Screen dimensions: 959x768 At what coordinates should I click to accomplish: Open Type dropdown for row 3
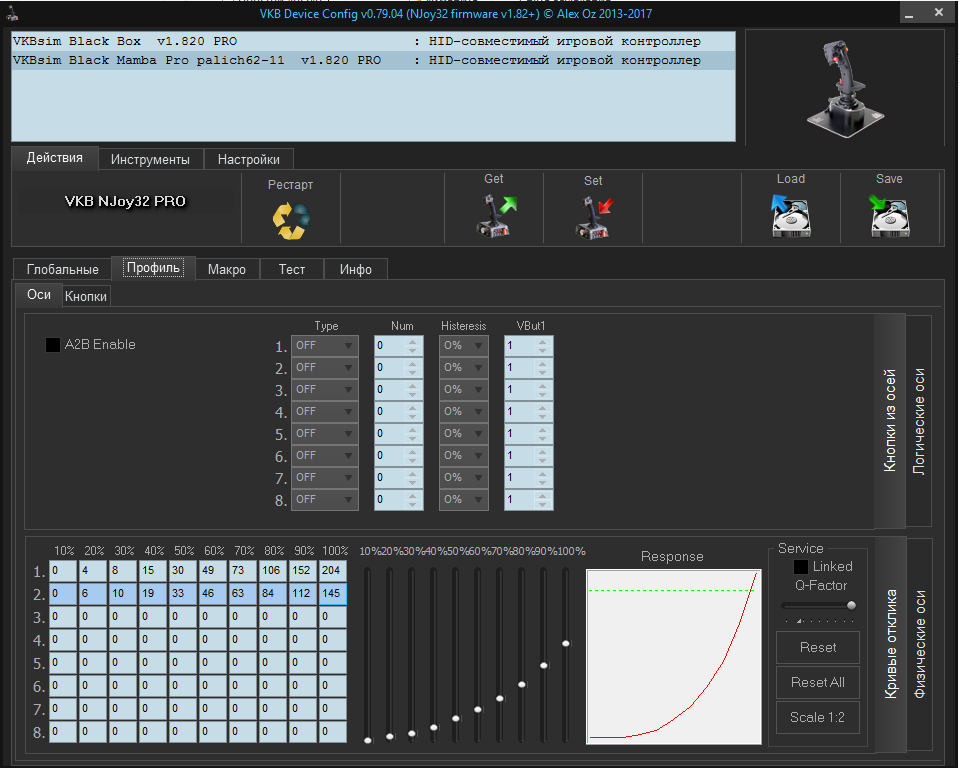(x=325, y=390)
